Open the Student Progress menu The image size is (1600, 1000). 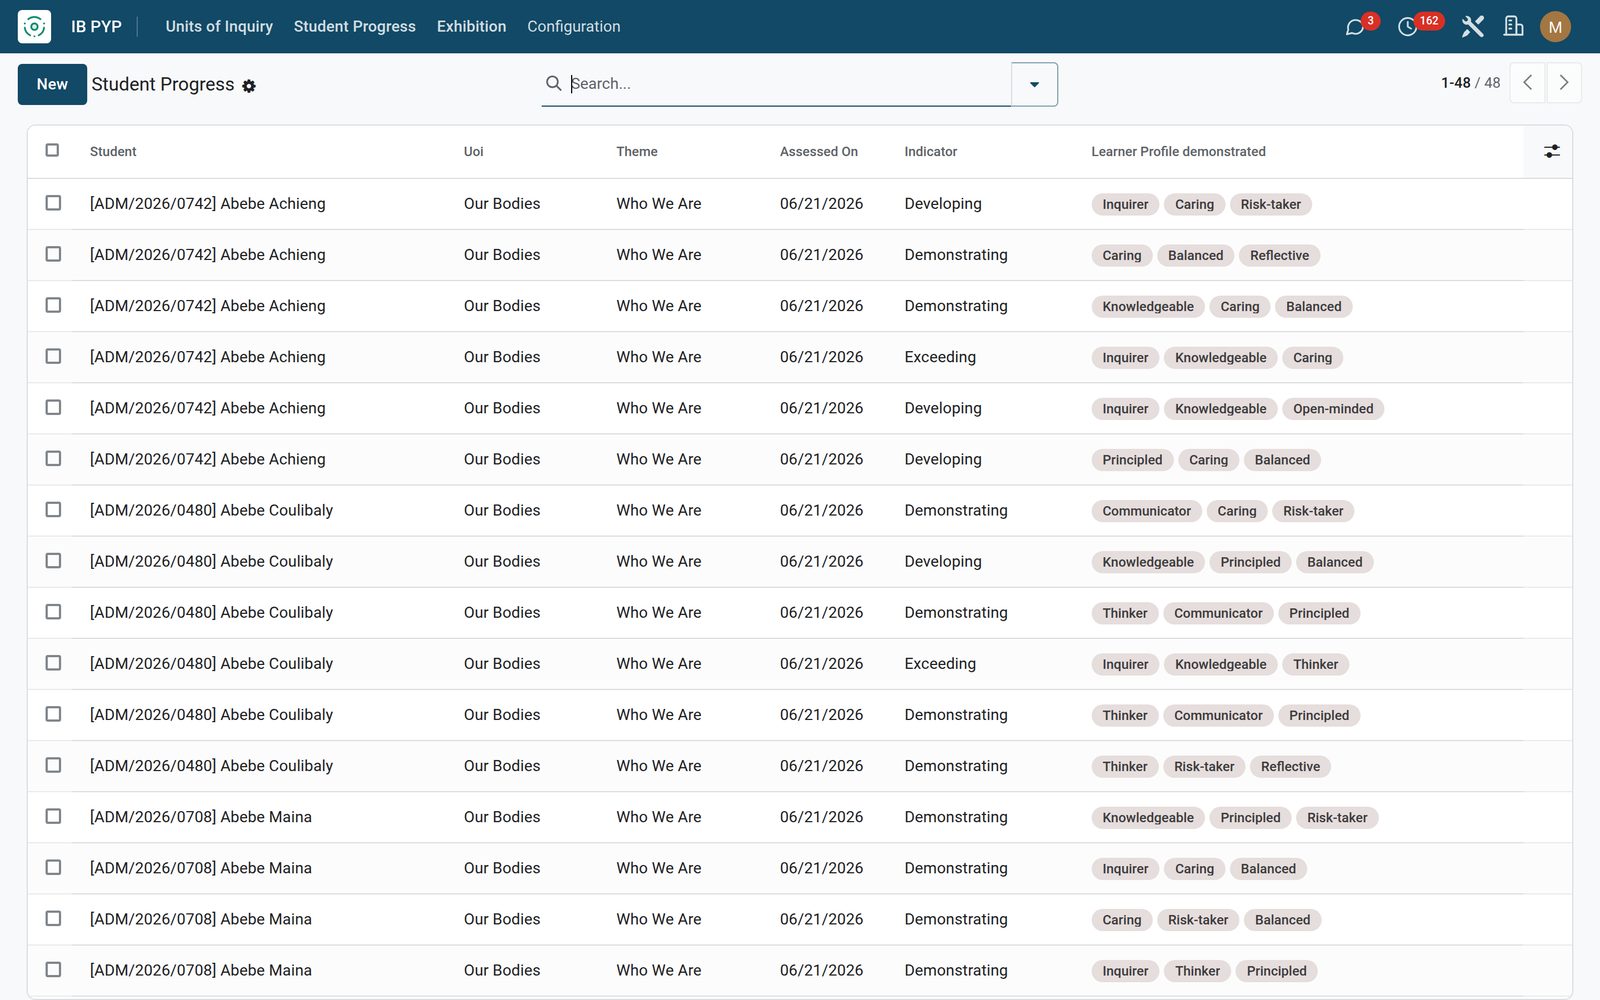(x=355, y=26)
